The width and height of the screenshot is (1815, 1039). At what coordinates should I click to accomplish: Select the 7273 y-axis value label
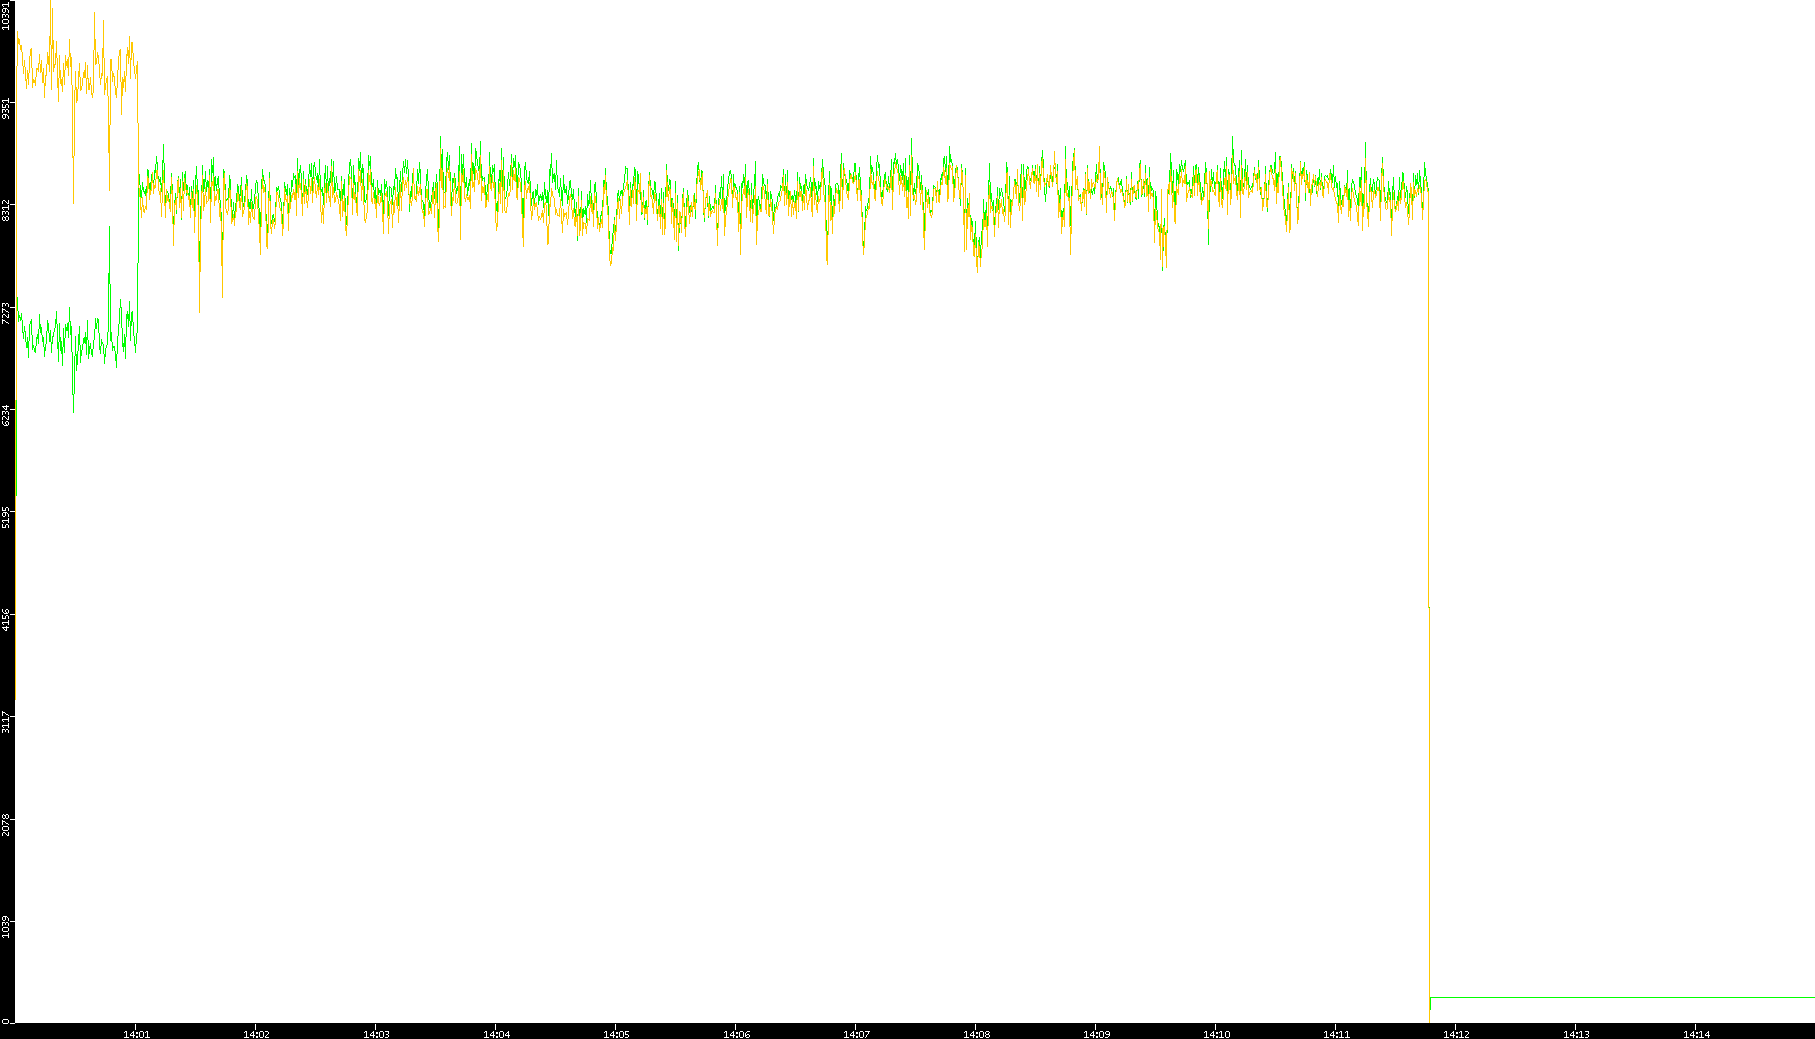(7, 313)
